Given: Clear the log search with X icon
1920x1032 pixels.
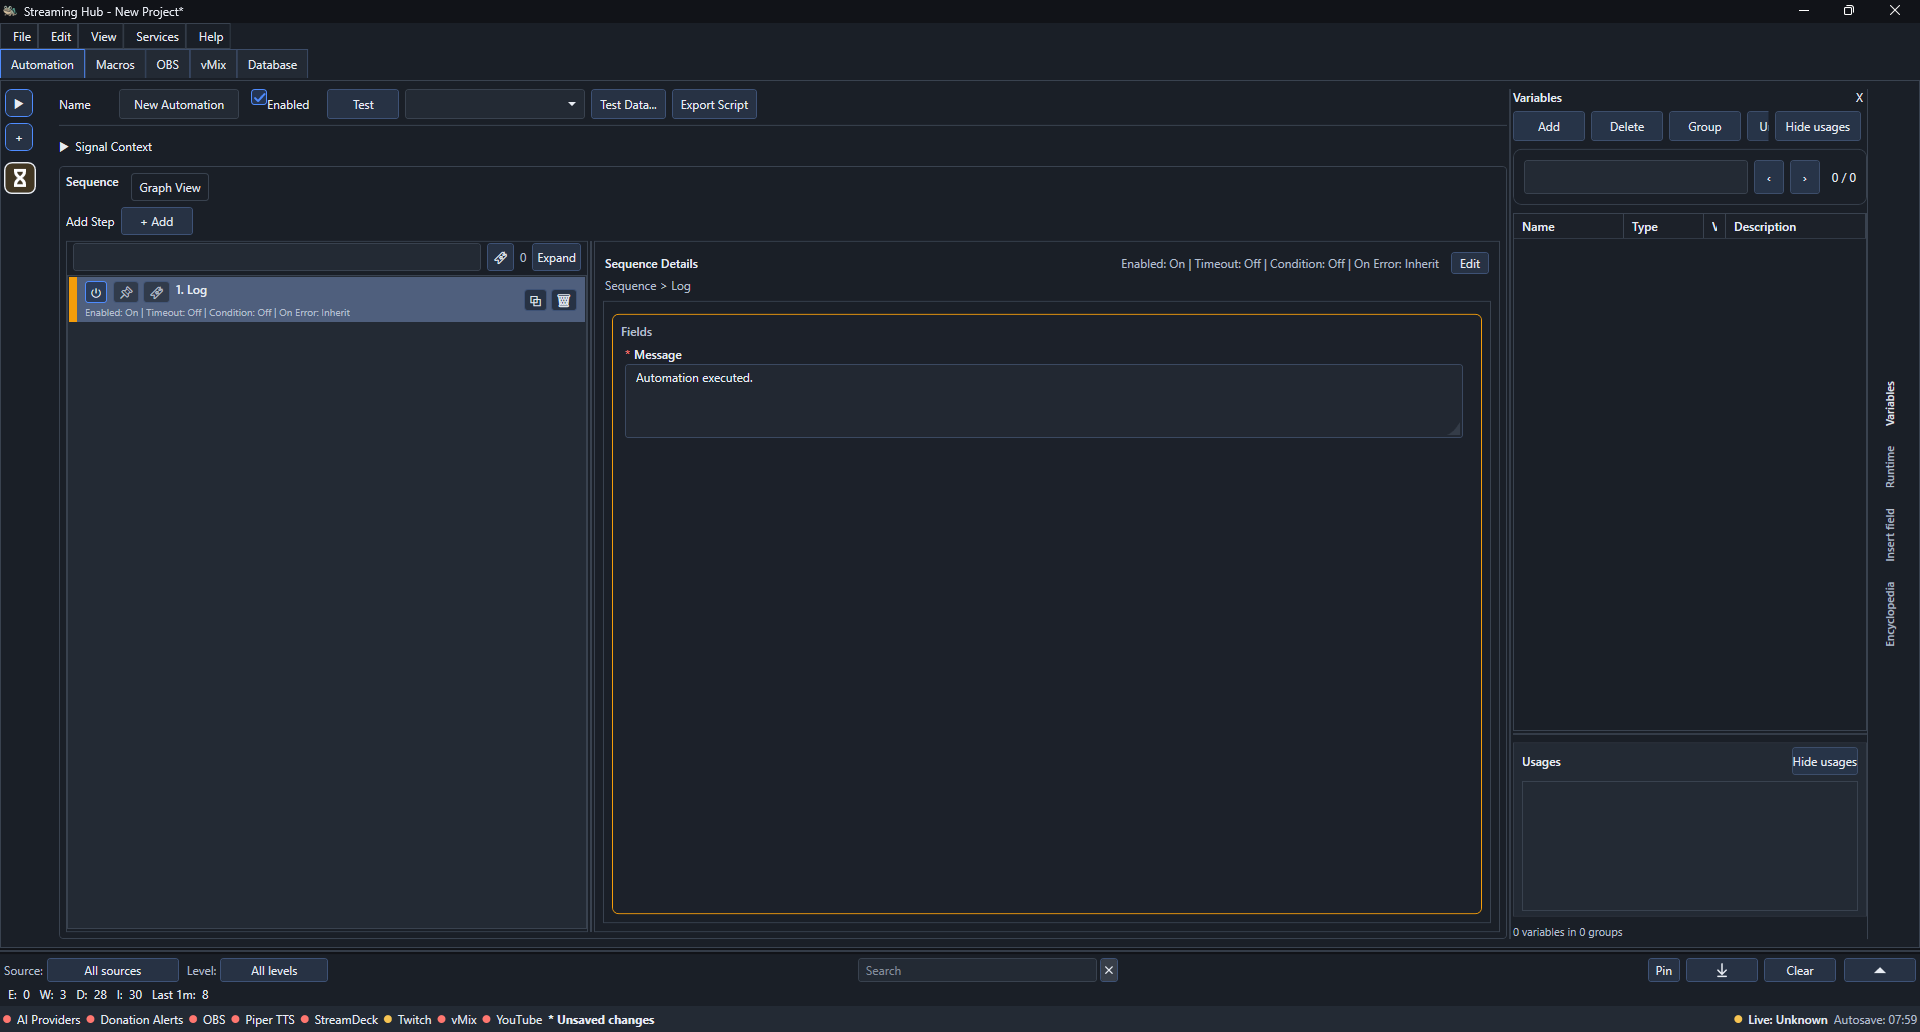Looking at the screenshot, I should coord(1109,970).
